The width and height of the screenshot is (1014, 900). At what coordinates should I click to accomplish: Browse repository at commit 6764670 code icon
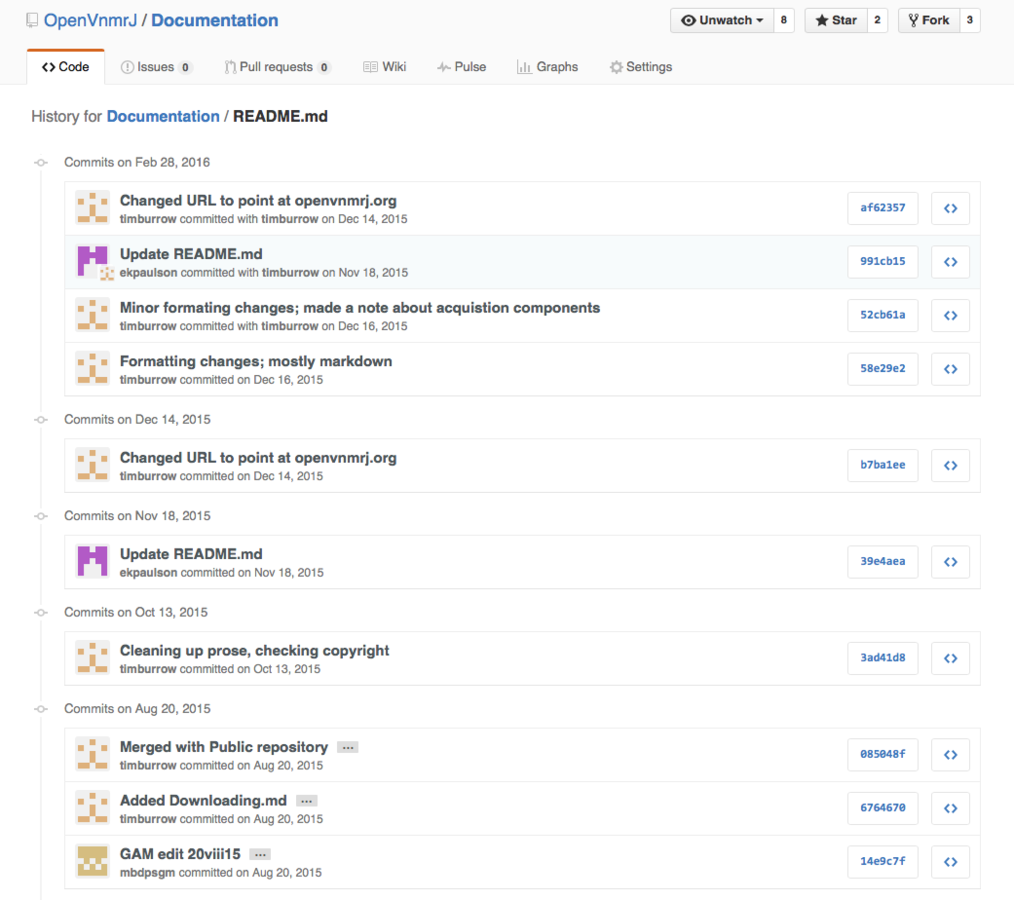pos(950,808)
